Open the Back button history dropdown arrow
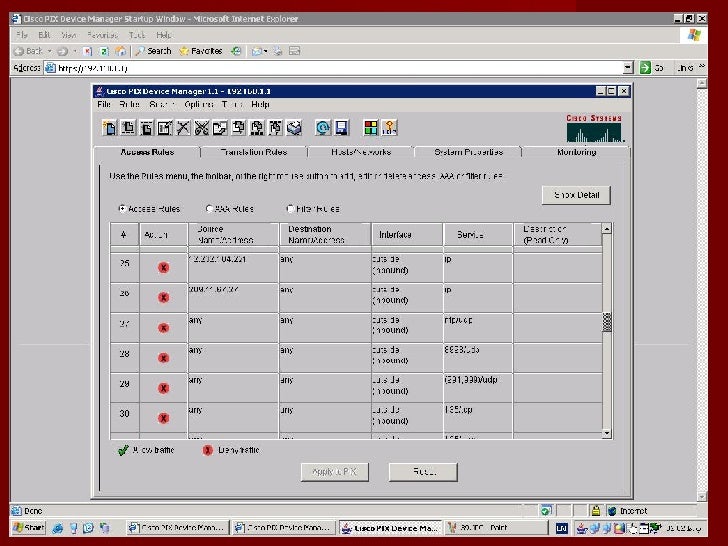 tap(49, 51)
